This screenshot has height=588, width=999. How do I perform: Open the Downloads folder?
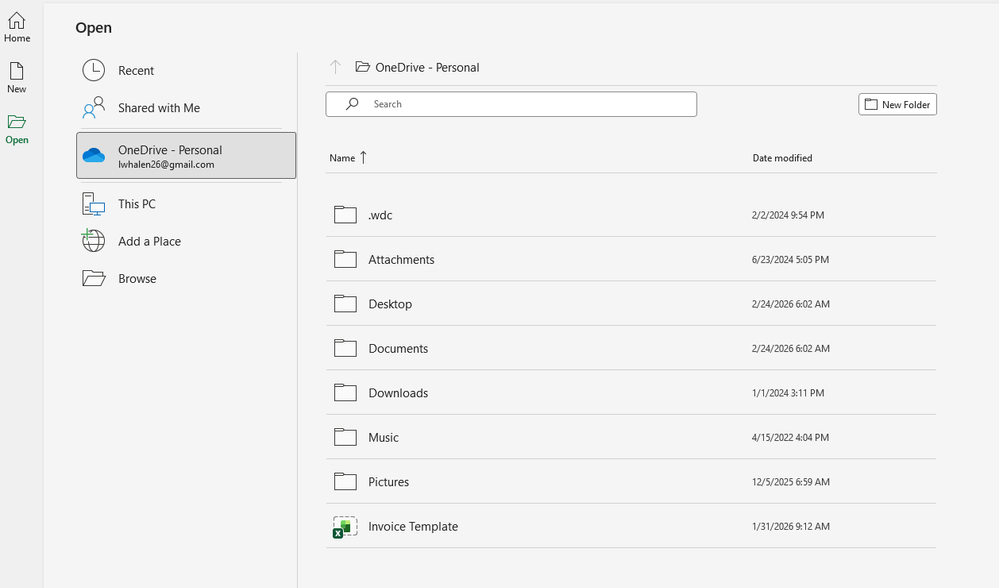pyautogui.click(x=398, y=393)
